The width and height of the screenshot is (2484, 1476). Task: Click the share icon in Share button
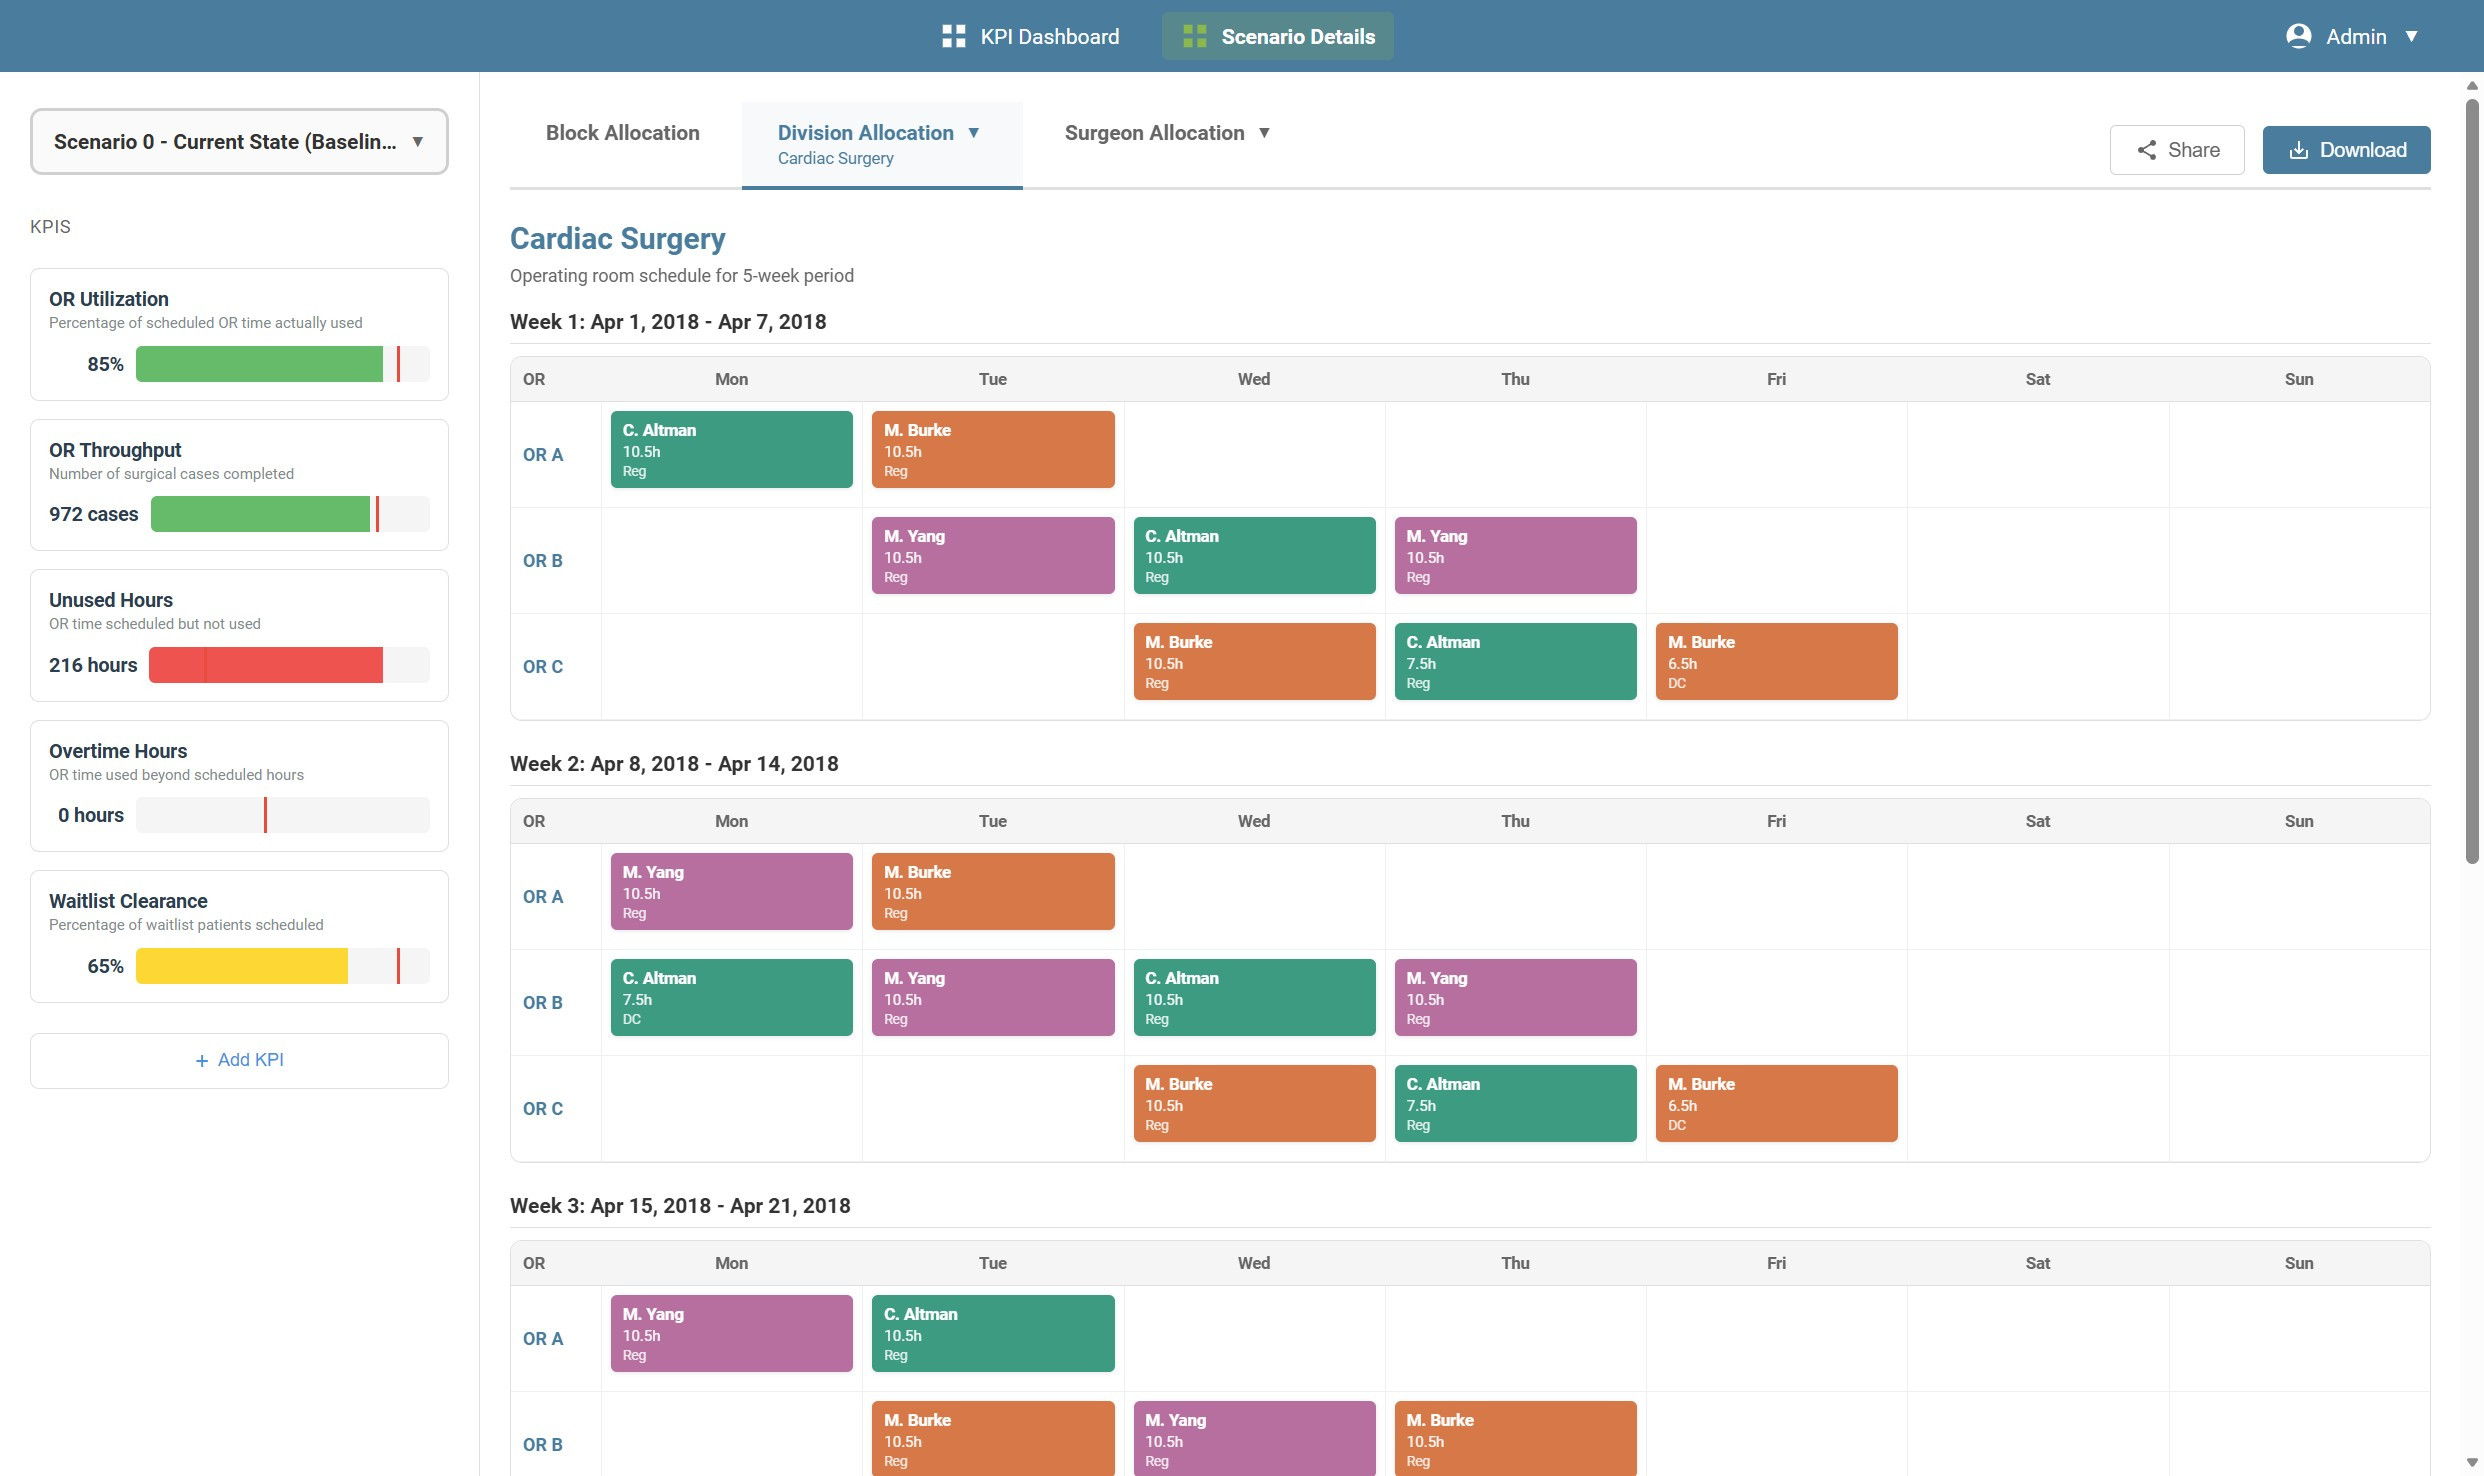(2146, 150)
